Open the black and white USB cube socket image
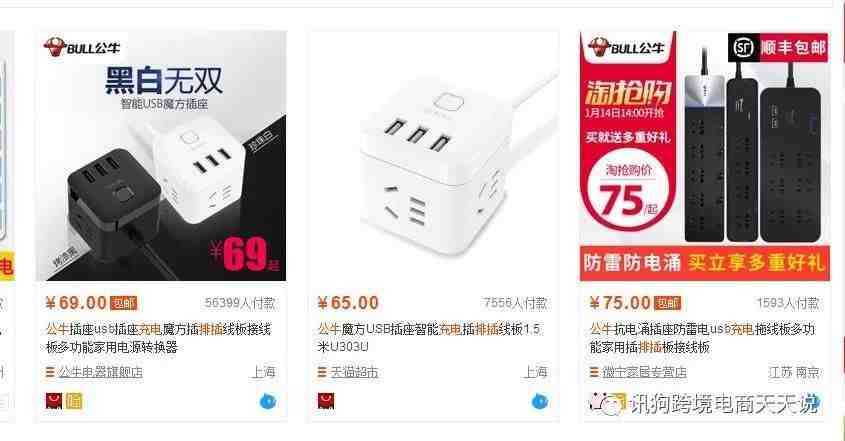845x441 pixels. (161, 156)
